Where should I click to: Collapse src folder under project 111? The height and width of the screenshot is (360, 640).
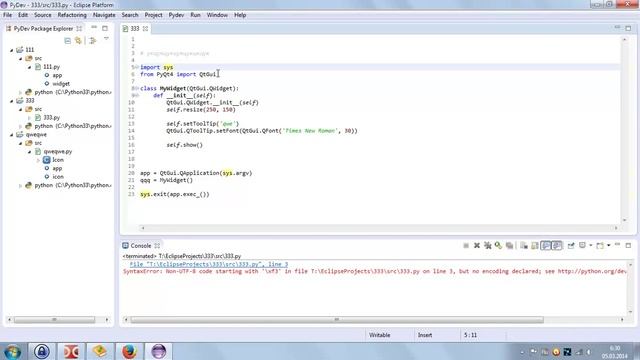20,59
